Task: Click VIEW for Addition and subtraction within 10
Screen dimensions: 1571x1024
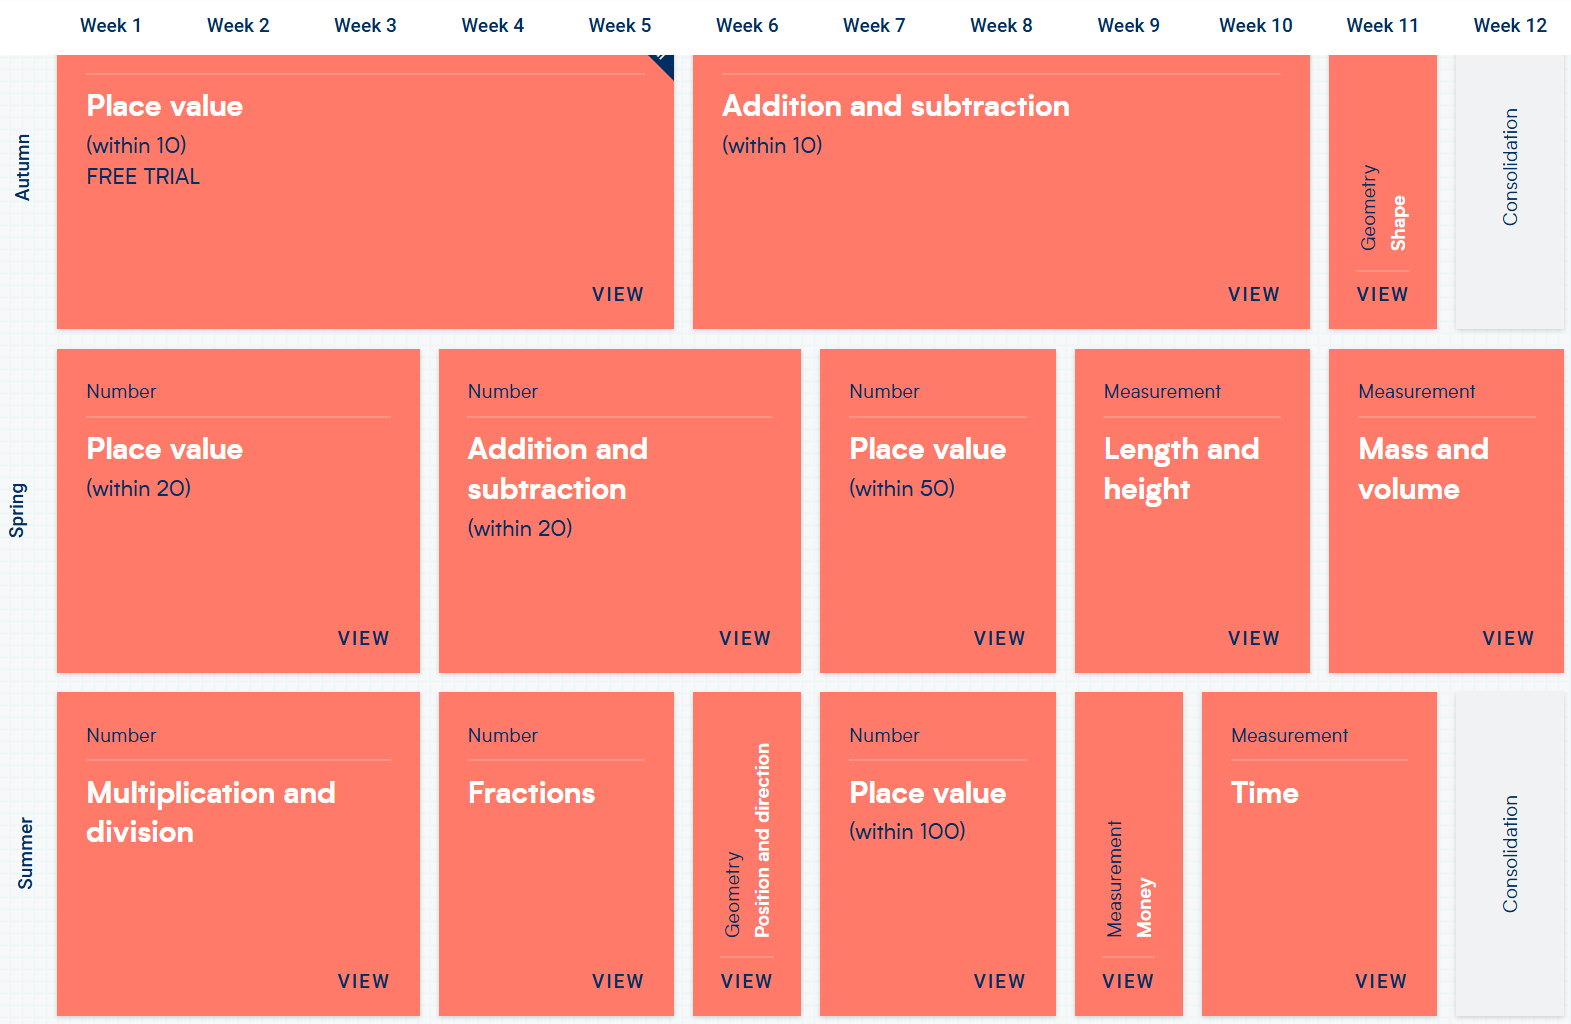Action: tap(1253, 295)
